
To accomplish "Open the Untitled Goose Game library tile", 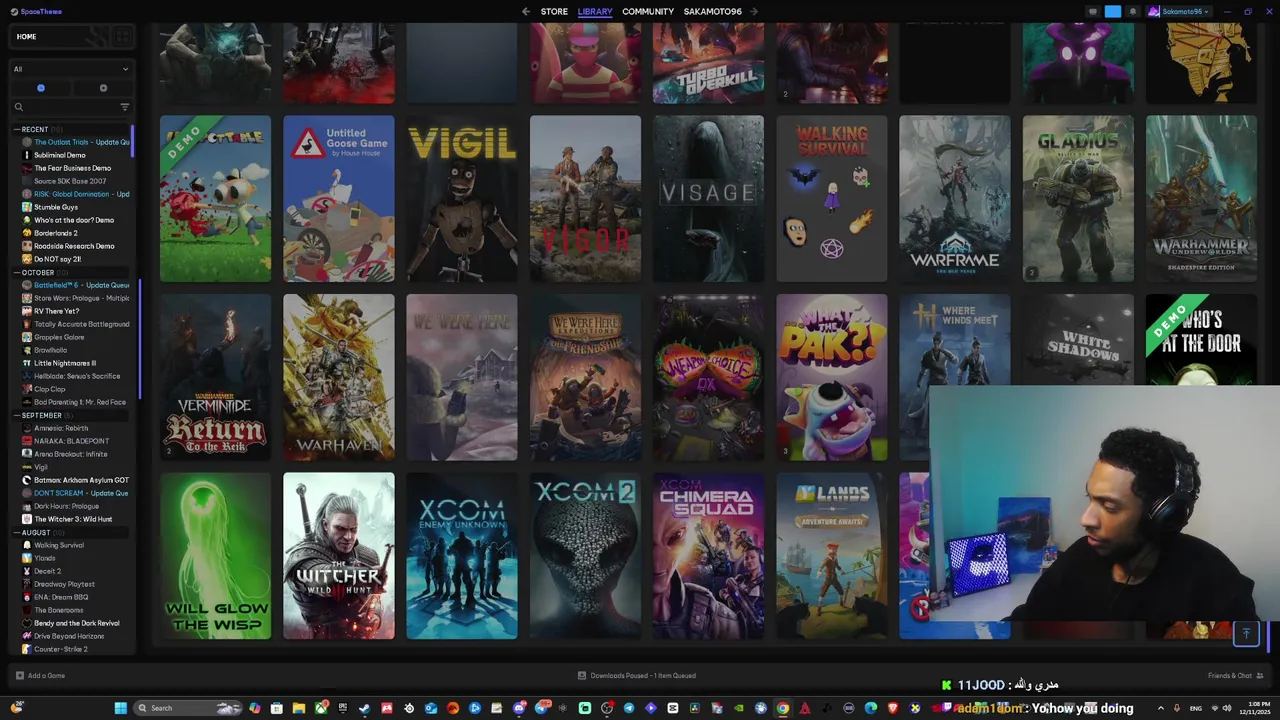I will (x=338, y=198).
